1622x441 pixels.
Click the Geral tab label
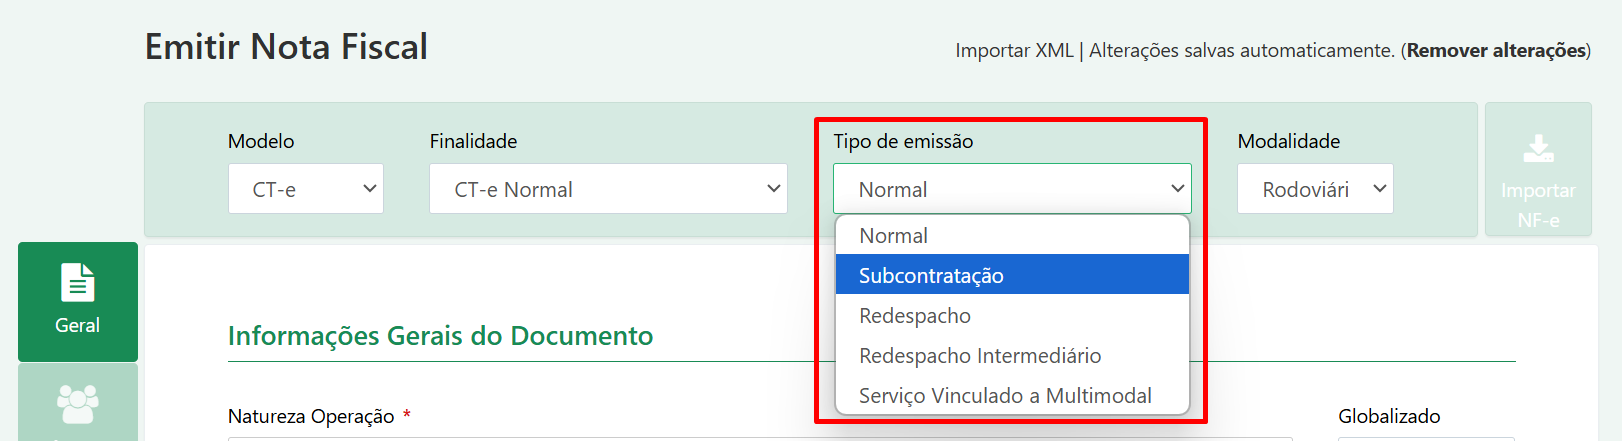tap(77, 325)
